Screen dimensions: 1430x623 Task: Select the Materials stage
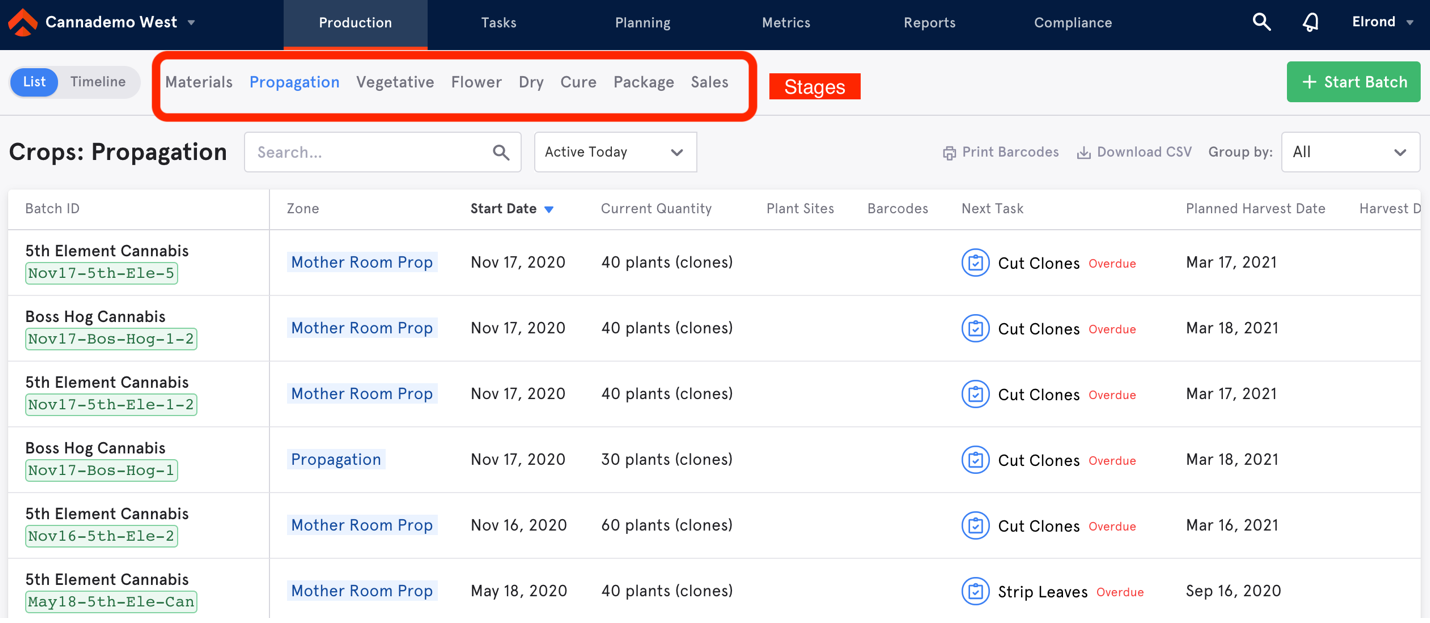click(x=199, y=82)
